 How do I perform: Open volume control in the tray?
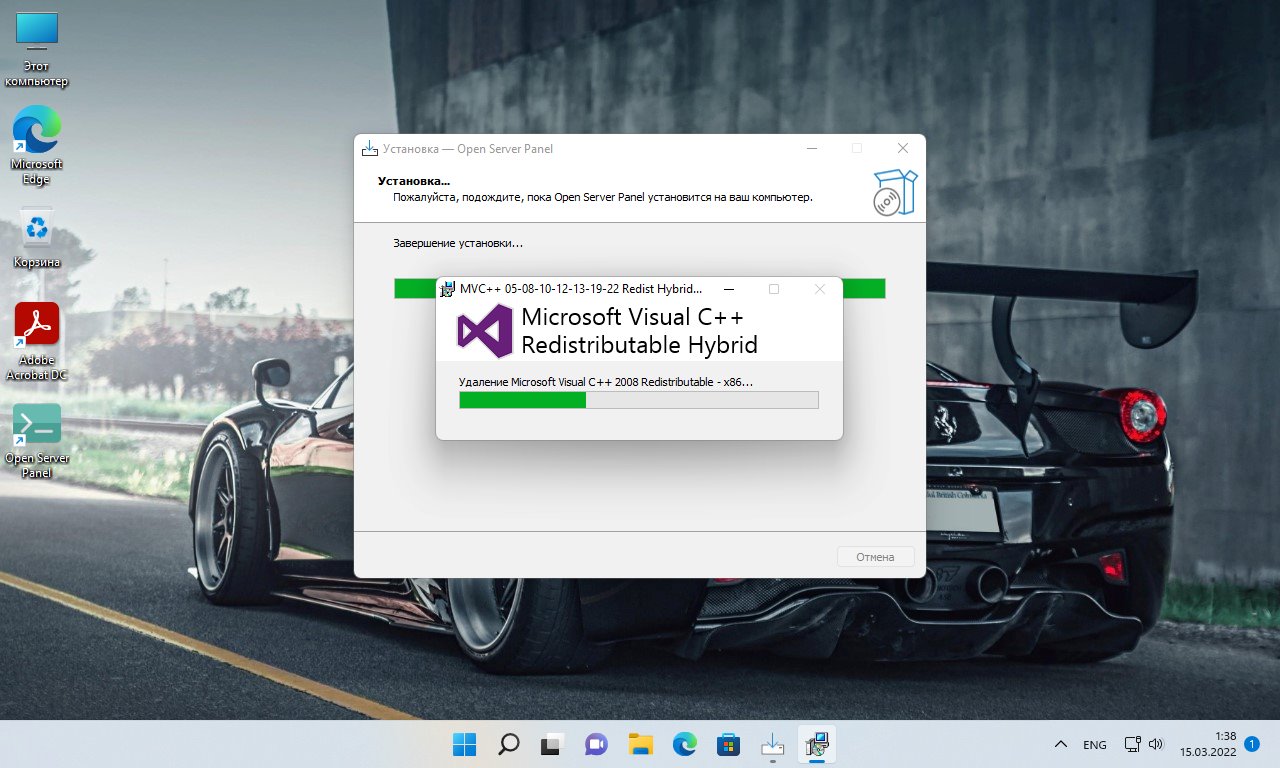click(1156, 744)
